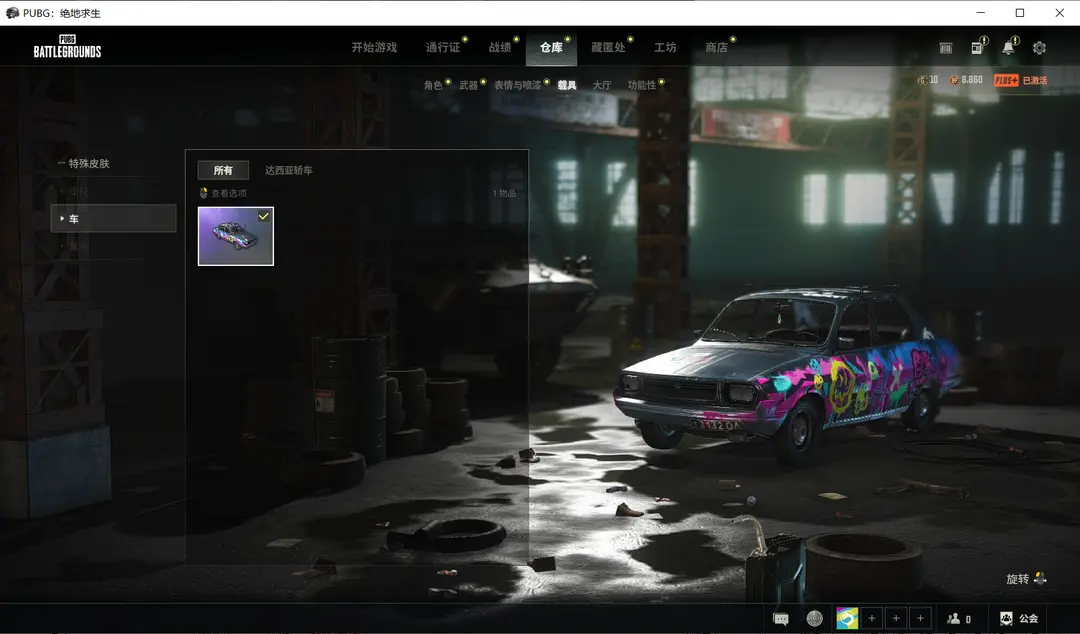This screenshot has height=634, width=1080.
Task: Click the PLUS+ 已激活 badge
Action: click(1020, 80)
